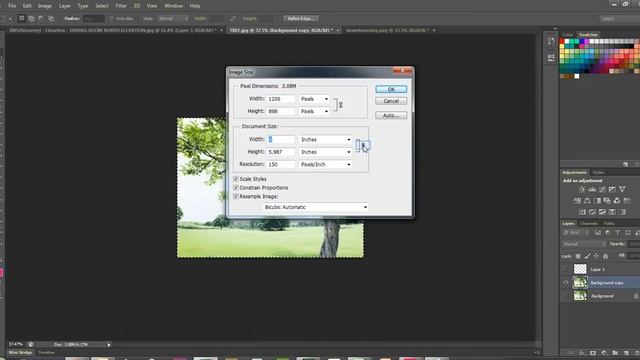
Task: Click the Resolution value field
Action: [280, 164]
